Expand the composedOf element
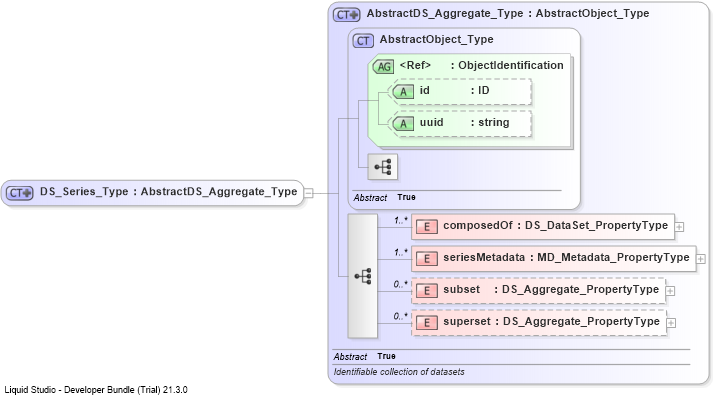The image size is (713, 395). (x=679, y=227)
